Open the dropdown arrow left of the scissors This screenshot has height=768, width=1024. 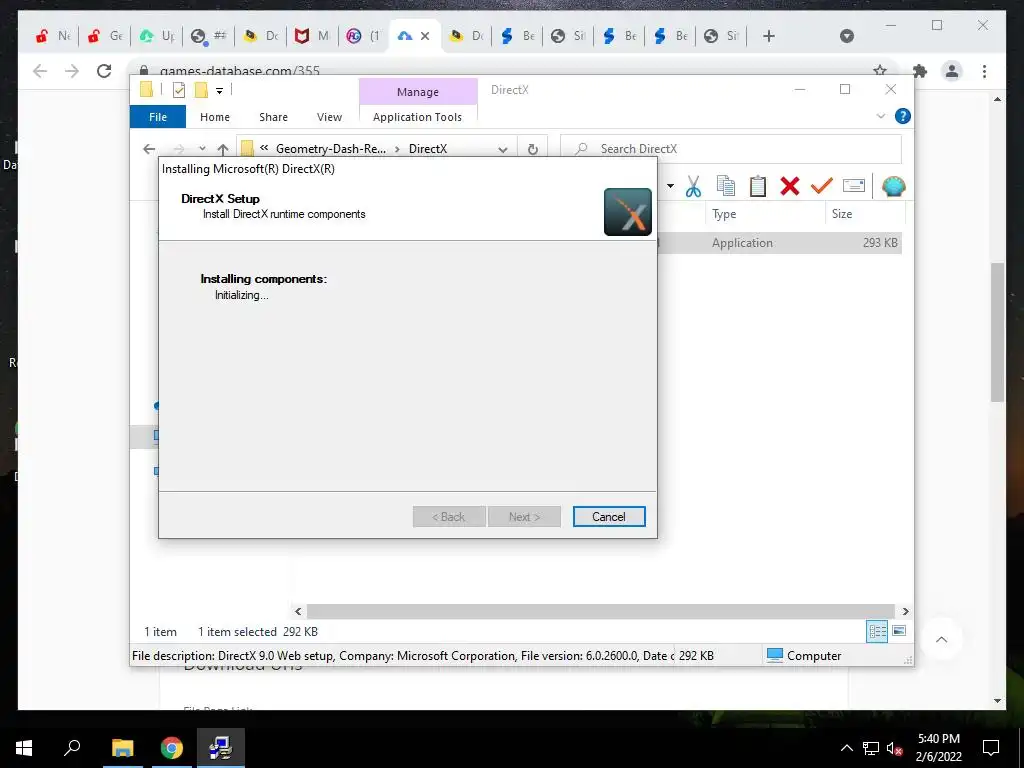pyautogui.click(x=670, y=186)
